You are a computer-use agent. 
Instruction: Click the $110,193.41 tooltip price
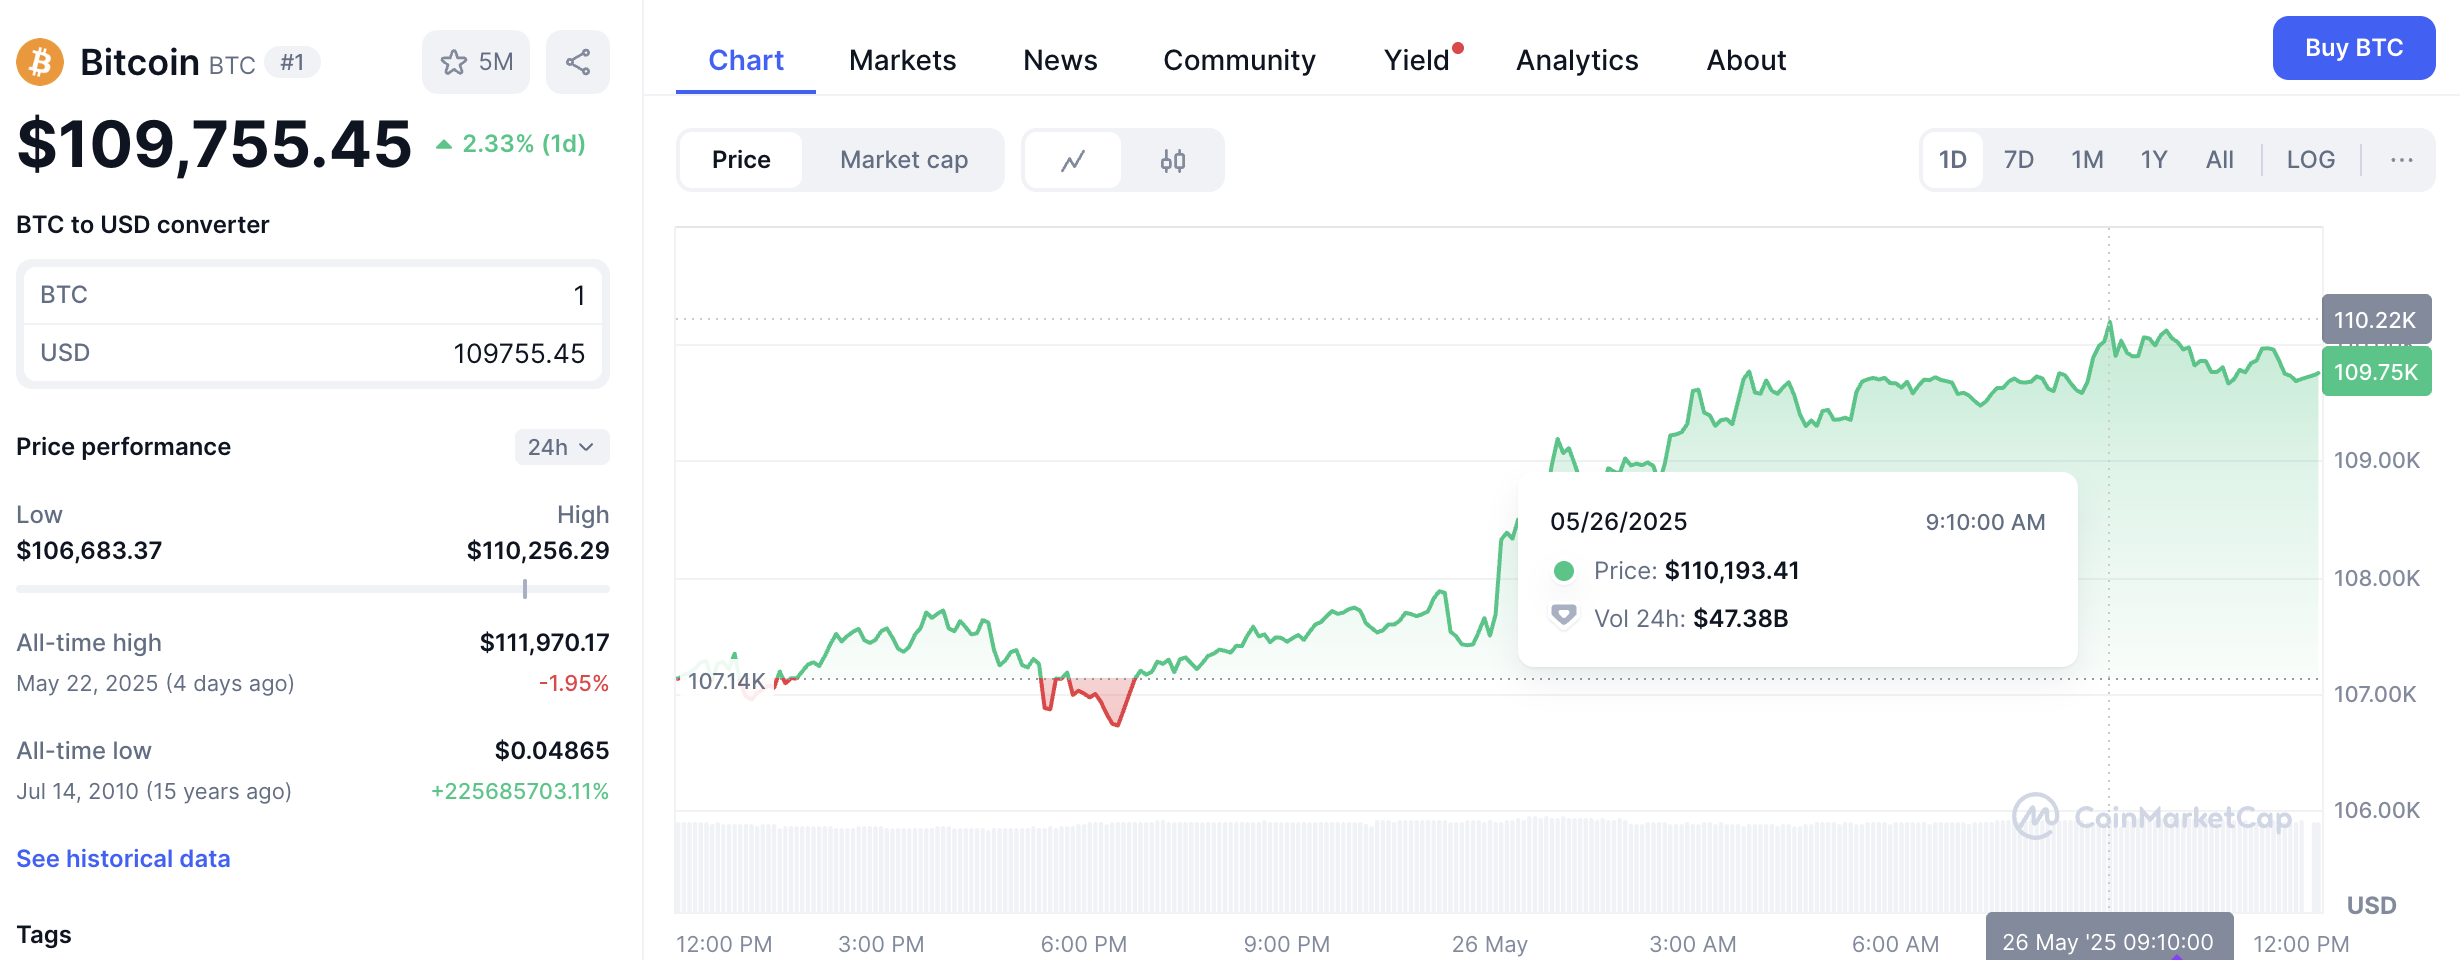click(x=1732, y=570)
